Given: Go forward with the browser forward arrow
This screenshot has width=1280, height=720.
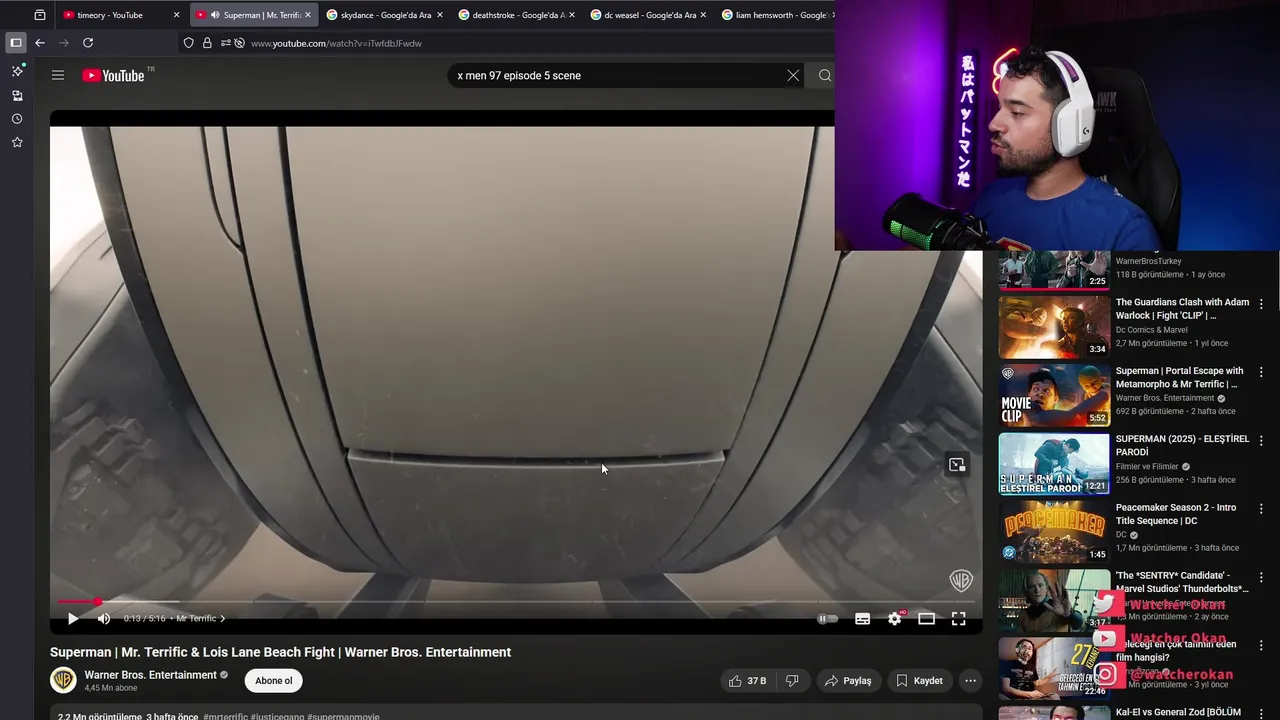Looking at the screenshot, I should 64,43.
